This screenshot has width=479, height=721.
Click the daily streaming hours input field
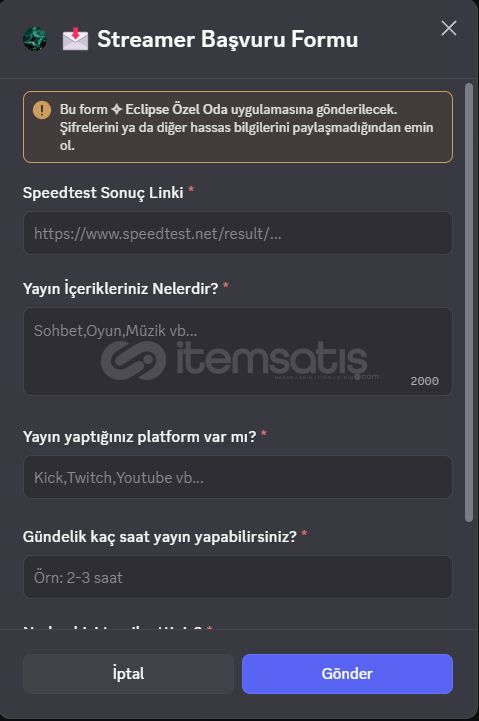point(238,577)
